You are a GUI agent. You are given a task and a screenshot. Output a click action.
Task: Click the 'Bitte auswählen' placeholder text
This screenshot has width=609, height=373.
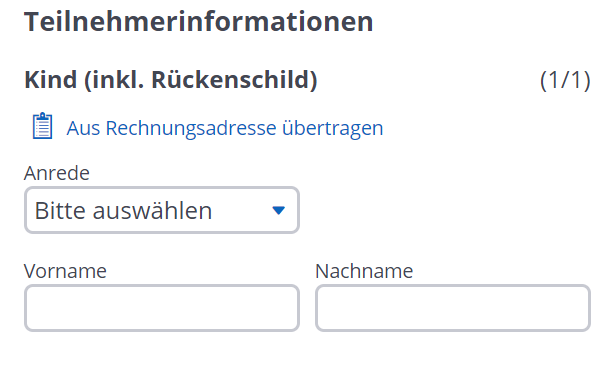124,211
